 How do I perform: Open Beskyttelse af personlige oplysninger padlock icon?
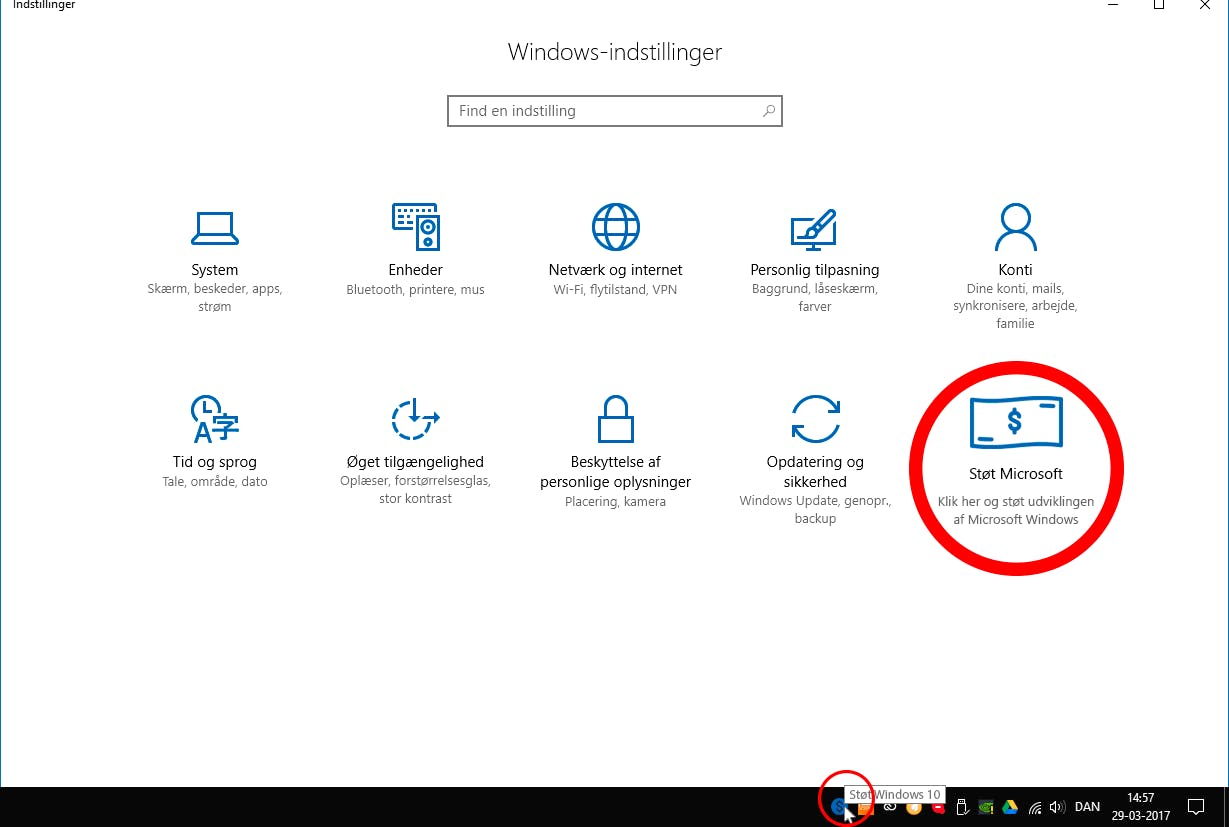[615, 419]
